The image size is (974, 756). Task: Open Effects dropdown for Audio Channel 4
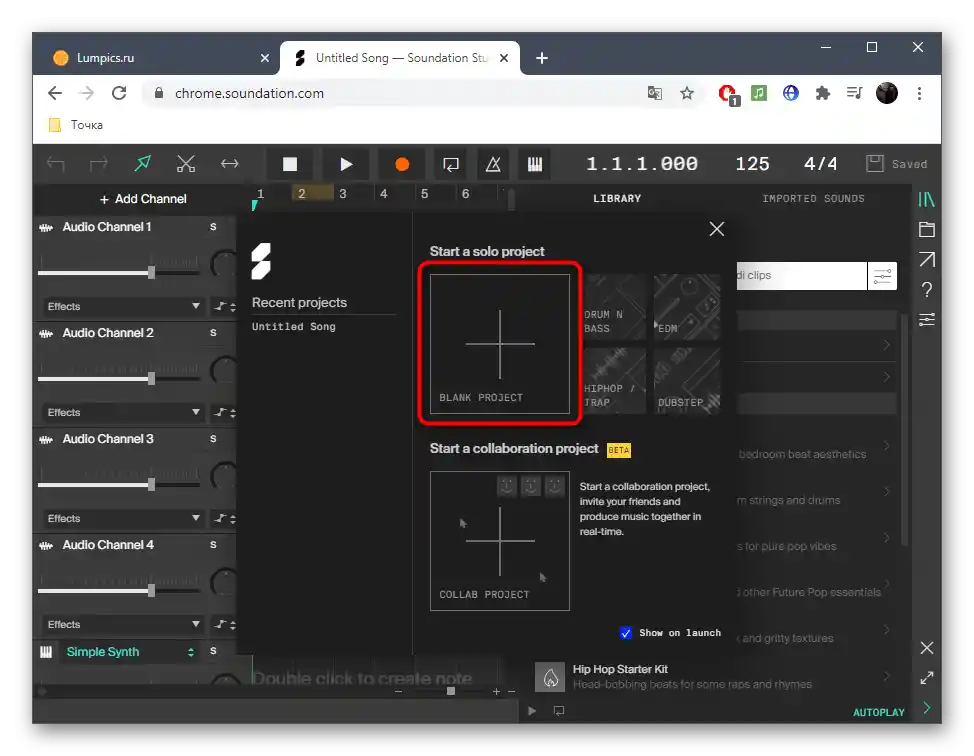pos(123,624)
